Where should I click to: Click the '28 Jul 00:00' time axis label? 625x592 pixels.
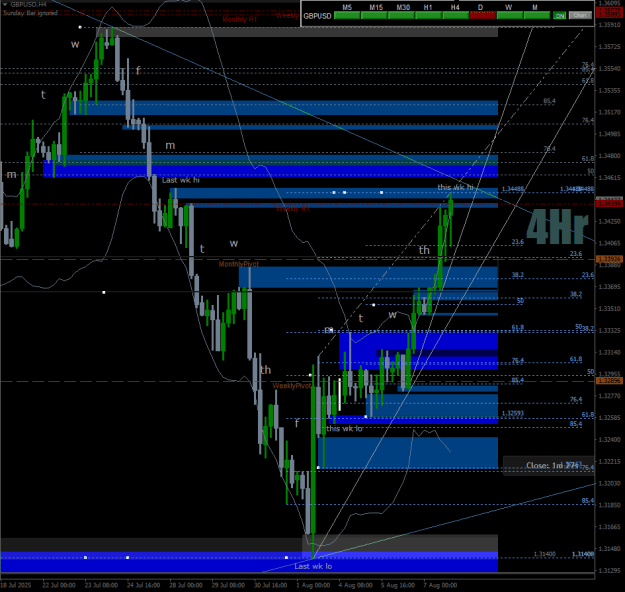click(x=186, y=585)
